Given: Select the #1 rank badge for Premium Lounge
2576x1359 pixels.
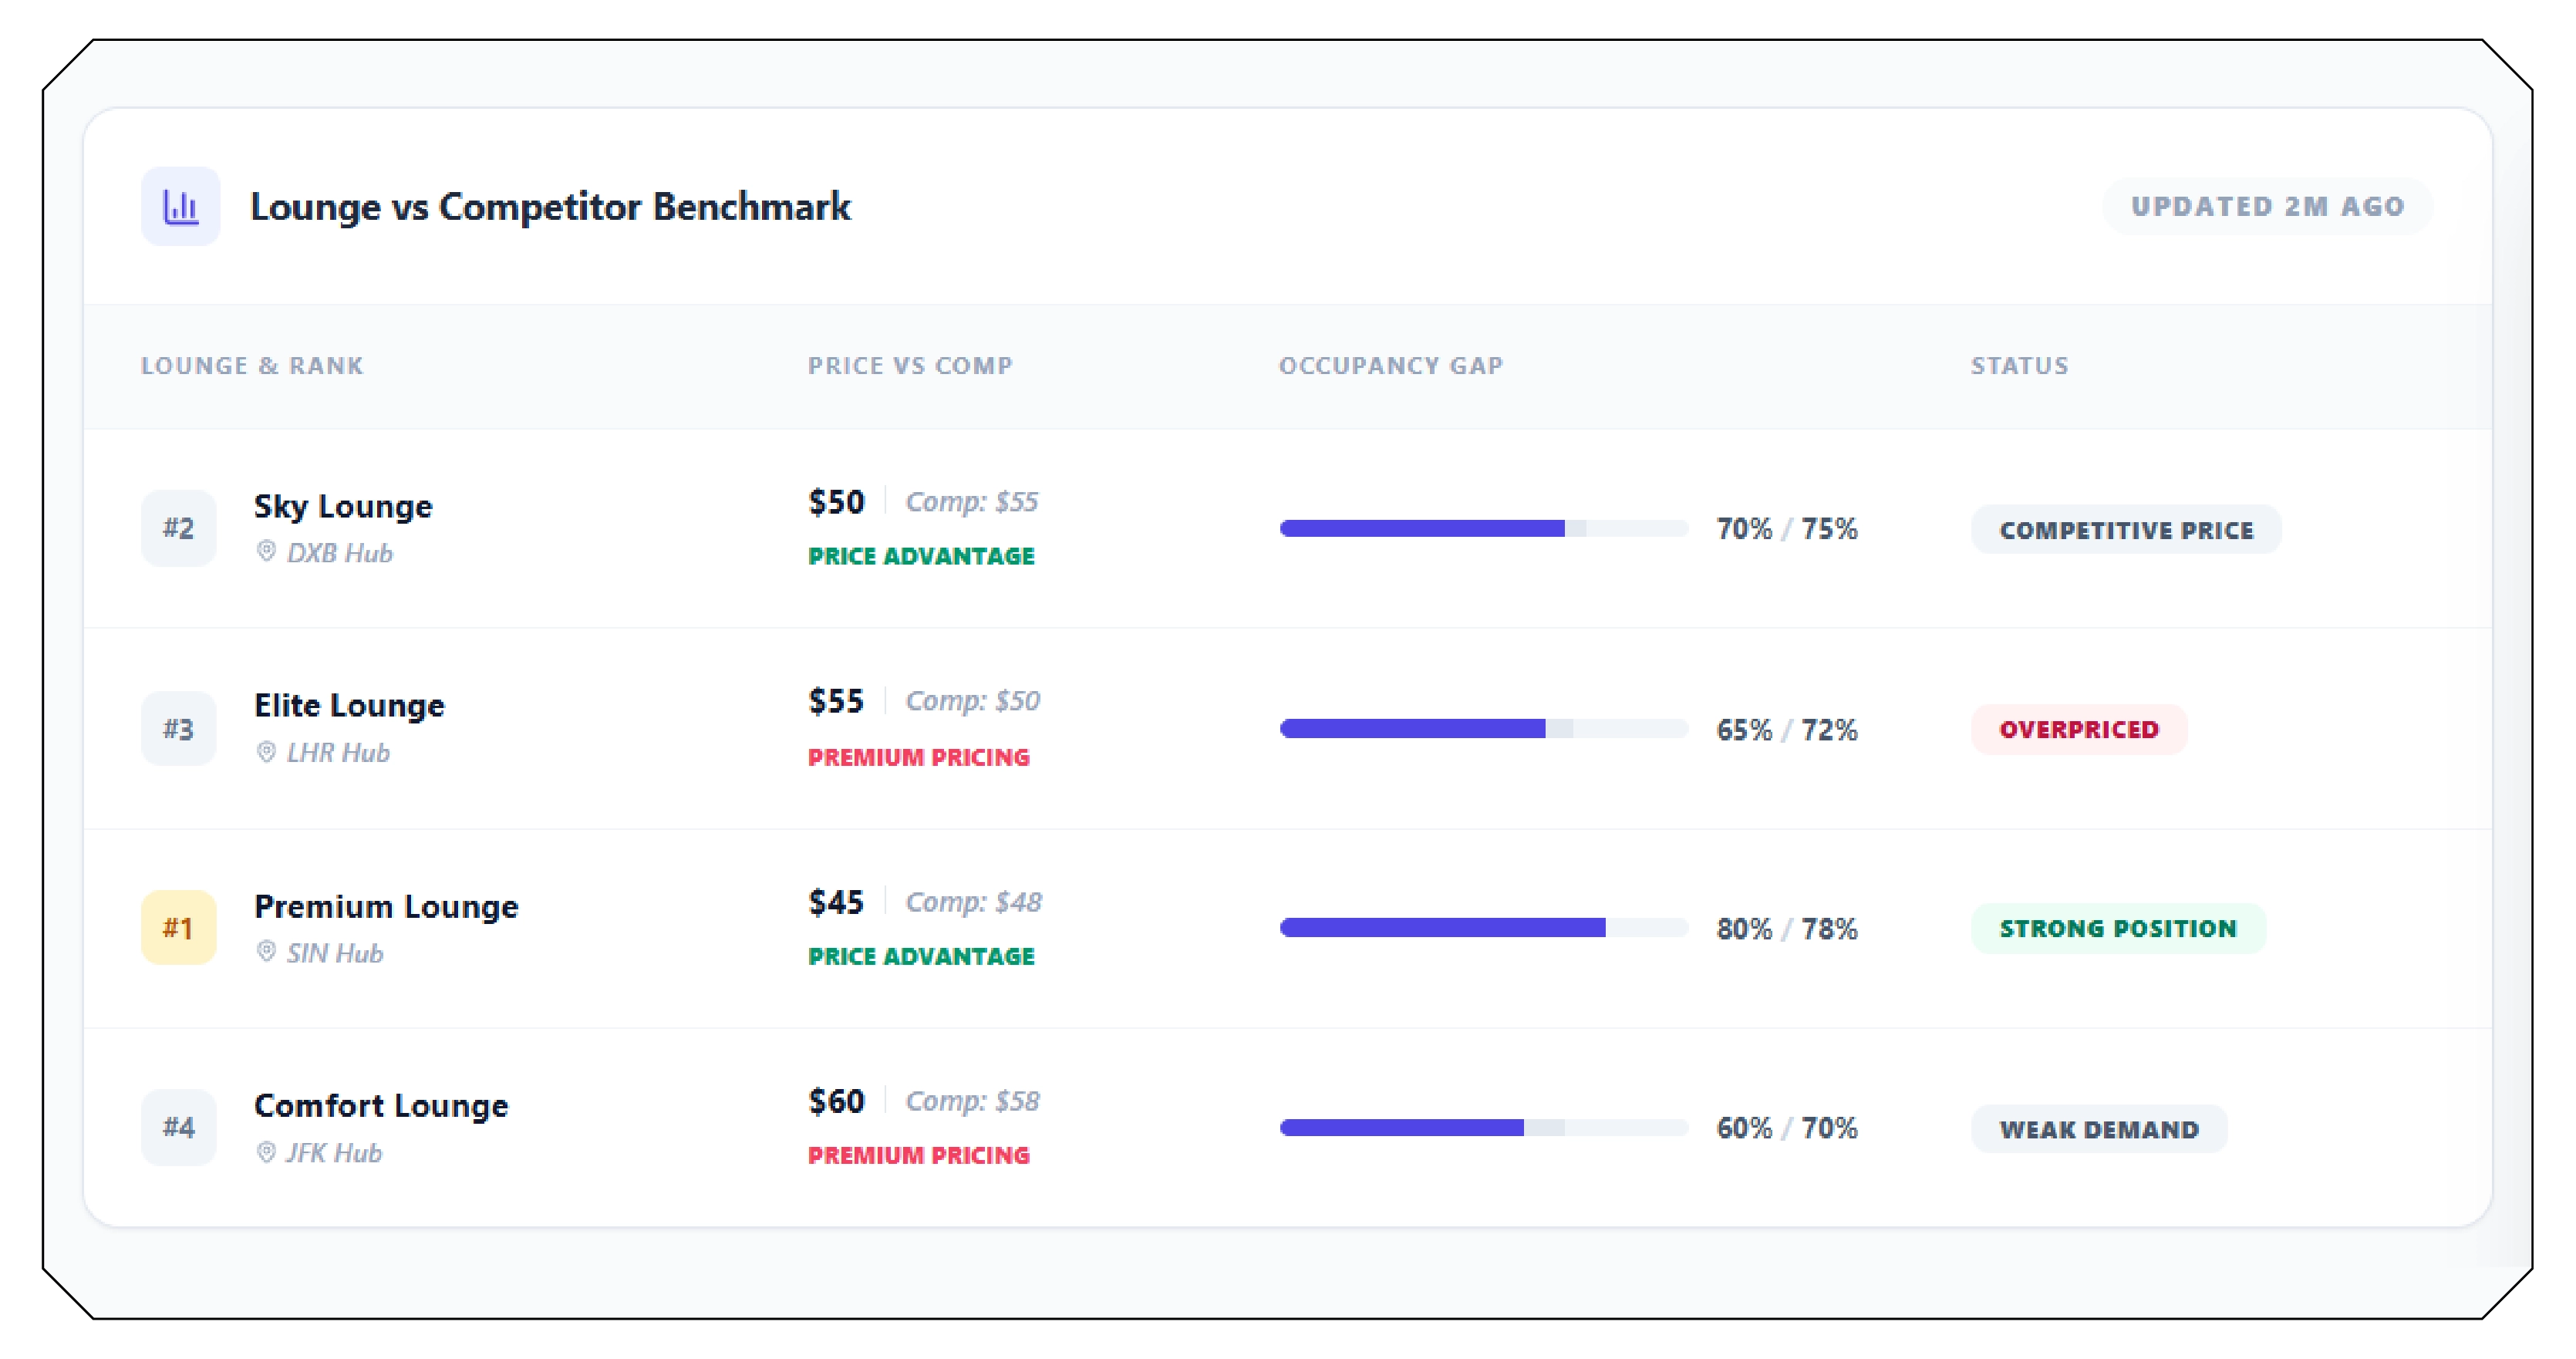Looking at the screenshot, I should pos(178,927).
